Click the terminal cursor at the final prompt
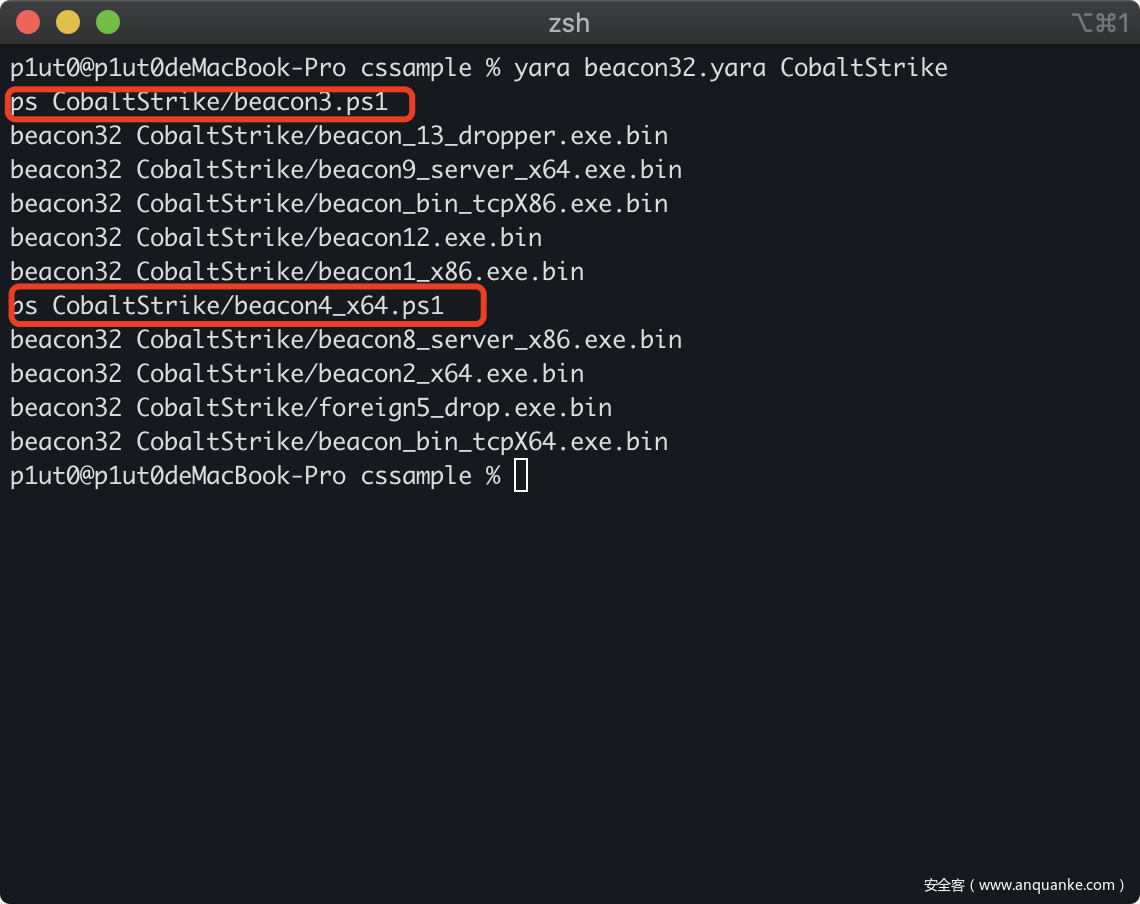 [521, 476]
